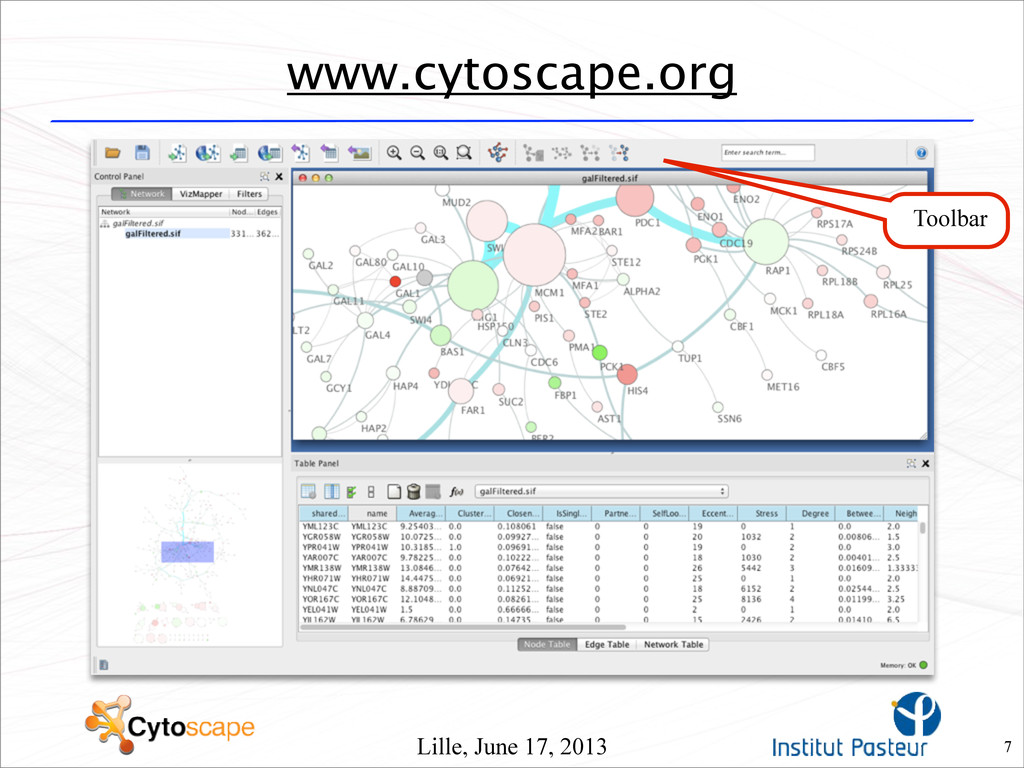Switch to the Network Table tab
Image resolution: width=1024 pixels, height=768 pixels.
[x=673, y=645]
